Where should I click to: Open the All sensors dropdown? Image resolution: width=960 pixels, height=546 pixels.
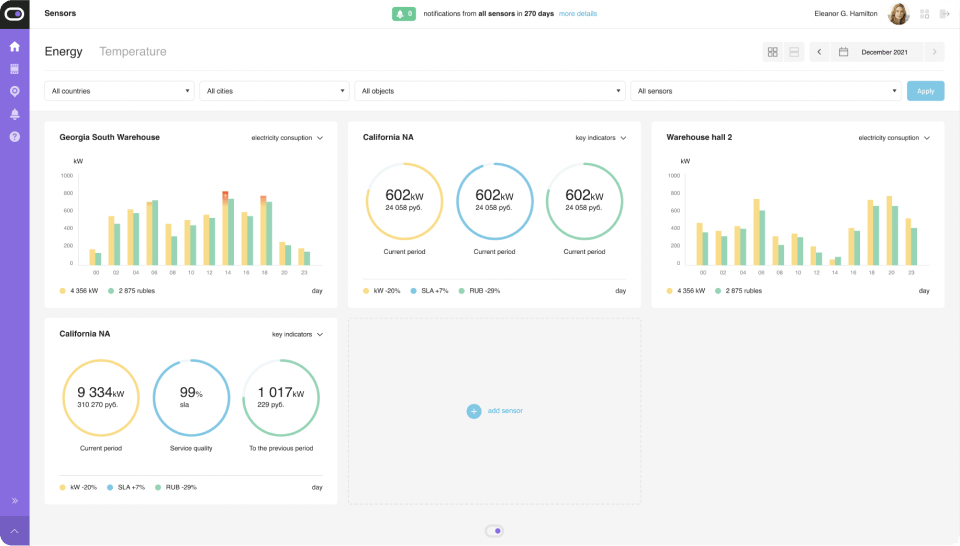coord(765,91)
